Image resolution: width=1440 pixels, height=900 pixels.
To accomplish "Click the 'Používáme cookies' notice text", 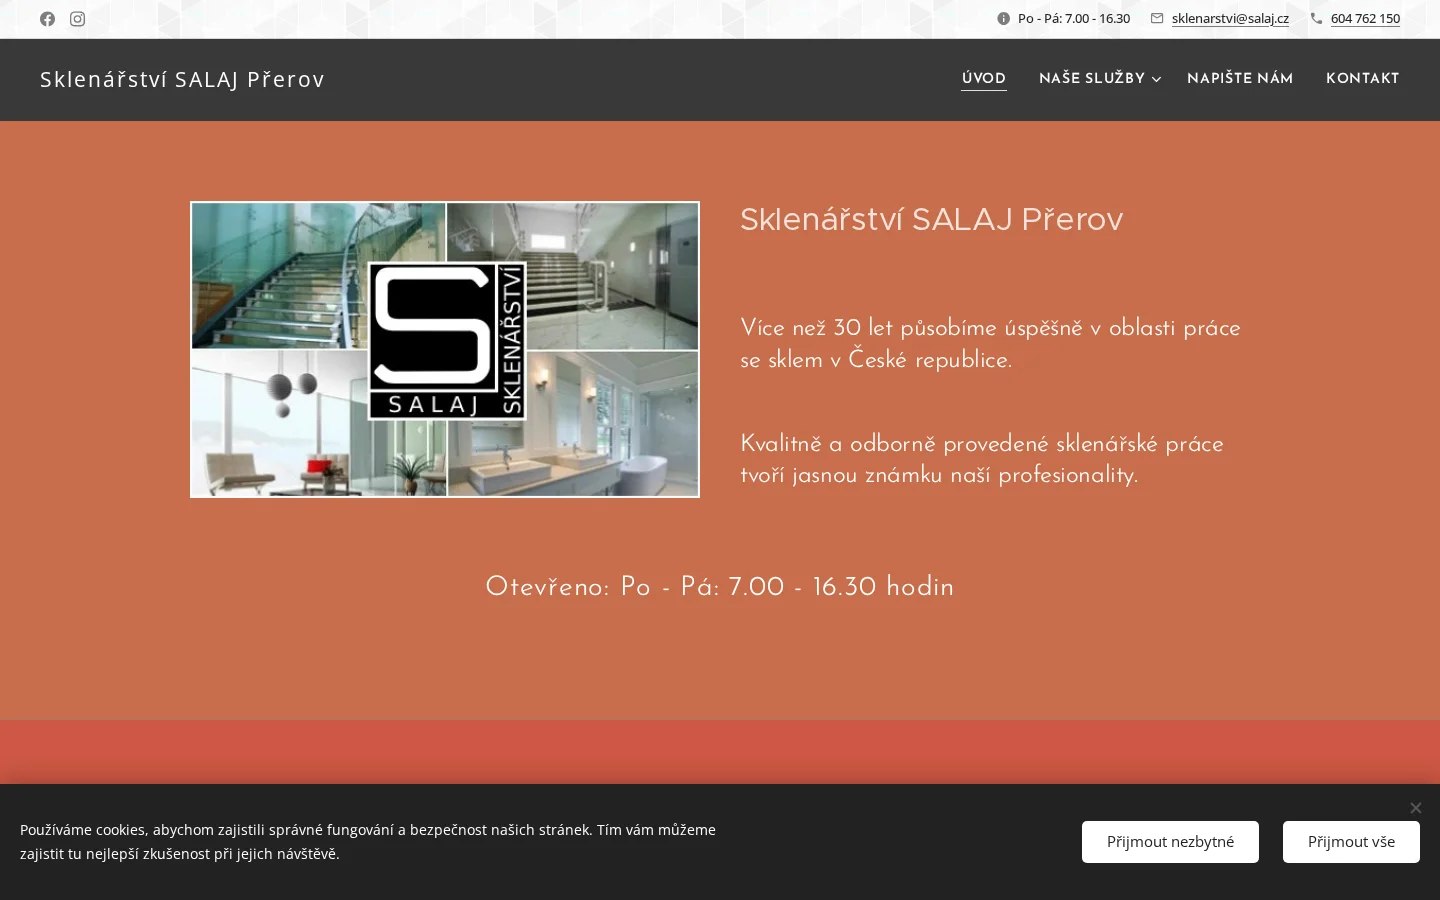I will point(368,842).
